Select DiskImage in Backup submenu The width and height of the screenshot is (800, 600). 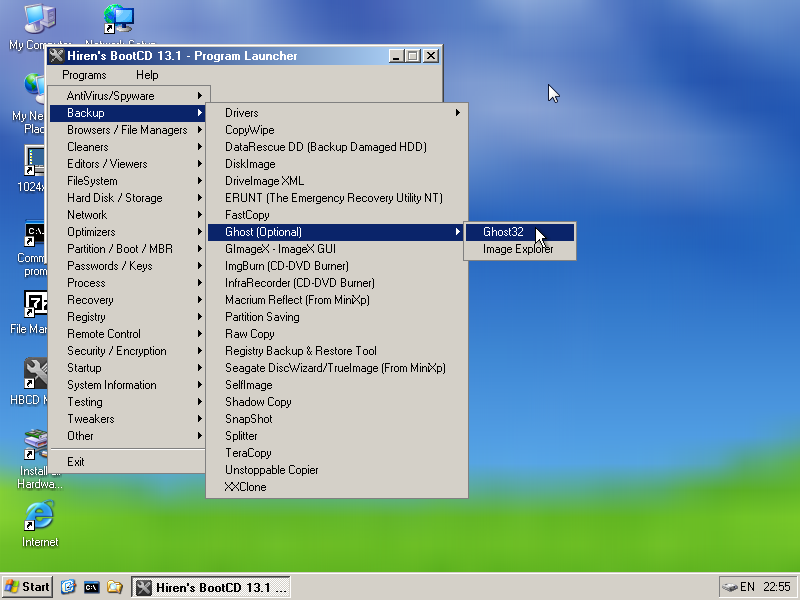click(x=337, y=164)
